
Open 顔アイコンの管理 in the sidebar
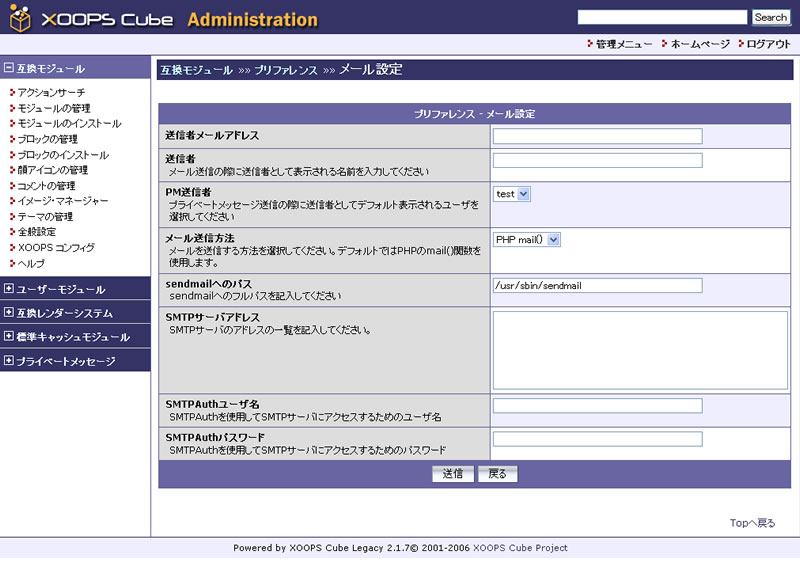coord(53,170)
